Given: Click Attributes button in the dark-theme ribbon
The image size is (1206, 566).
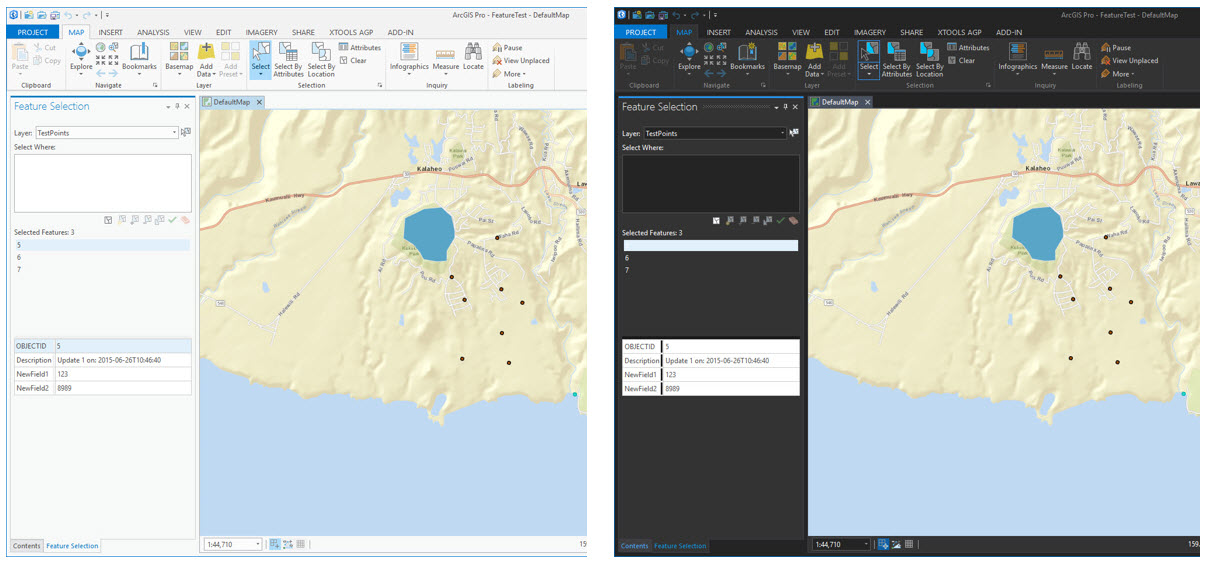Looking at the screenshot, I should coord(967,48).
